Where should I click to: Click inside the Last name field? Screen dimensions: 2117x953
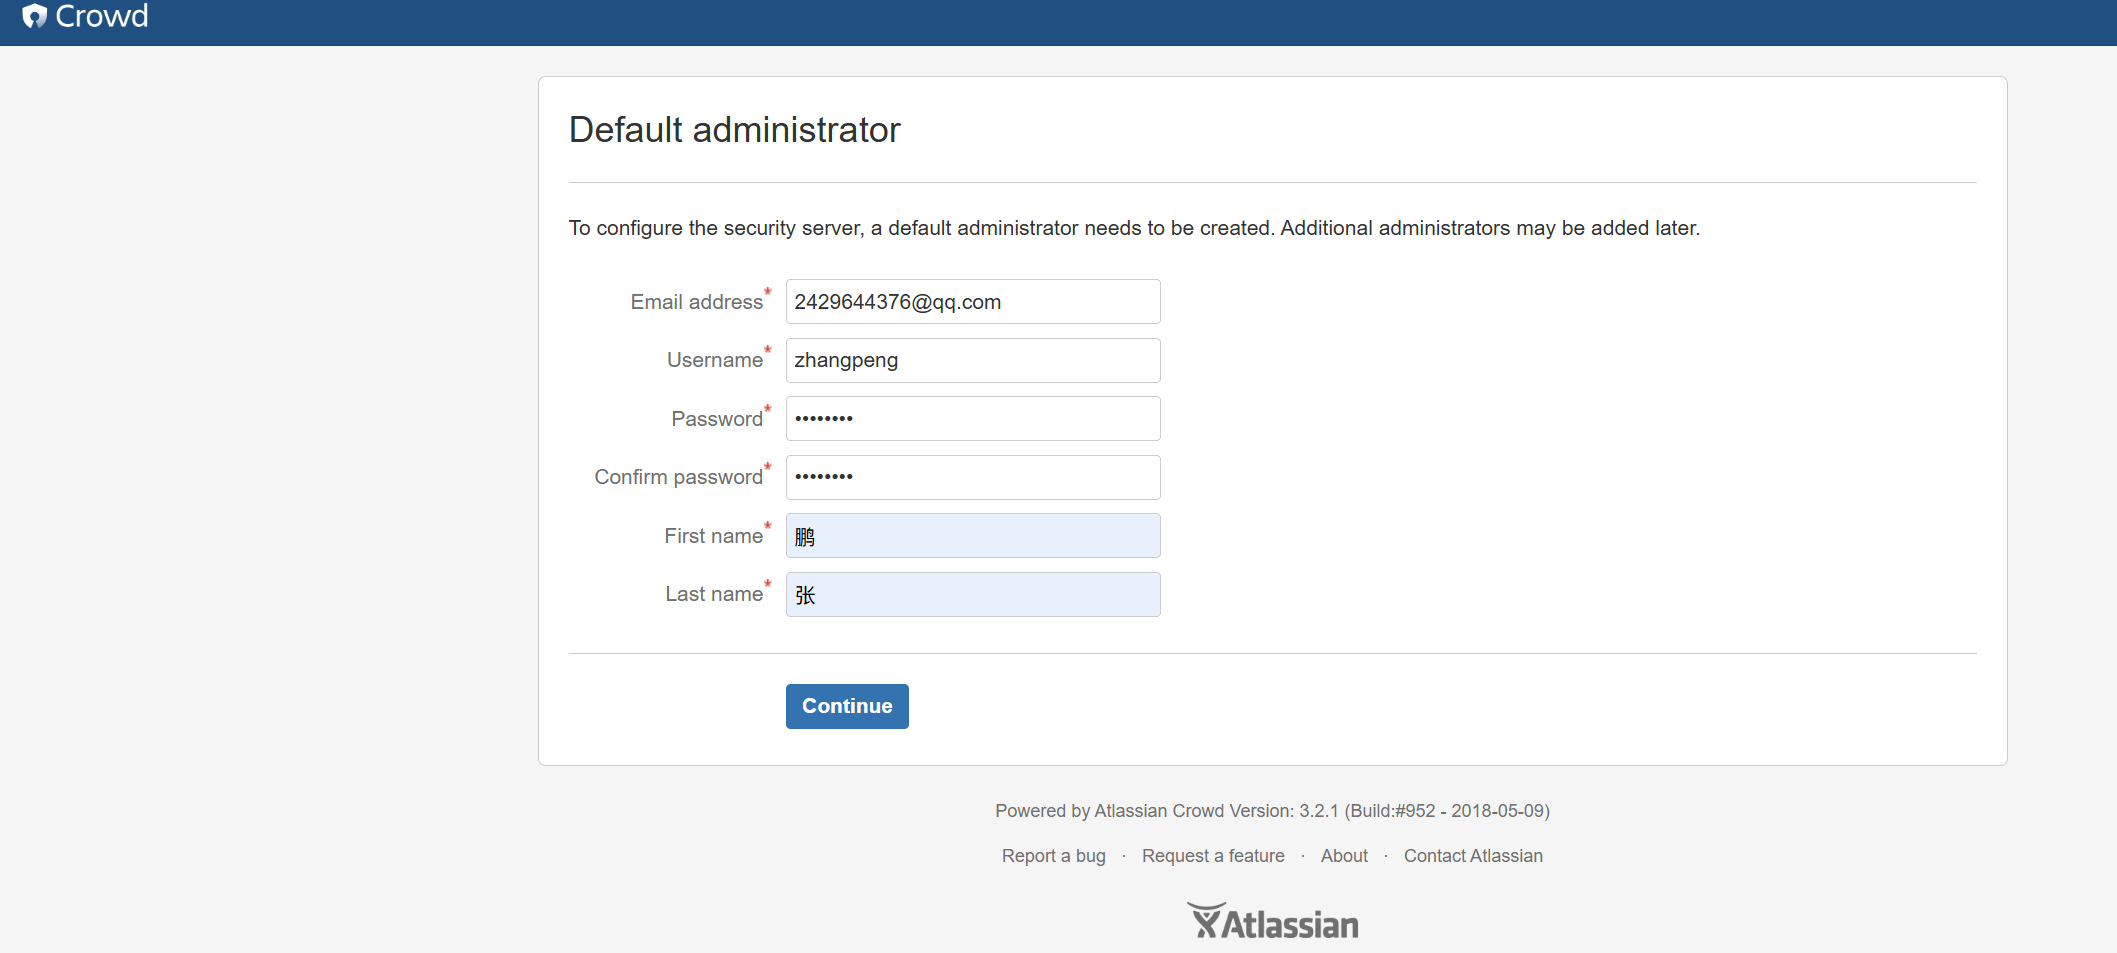[x=972, y=595]
